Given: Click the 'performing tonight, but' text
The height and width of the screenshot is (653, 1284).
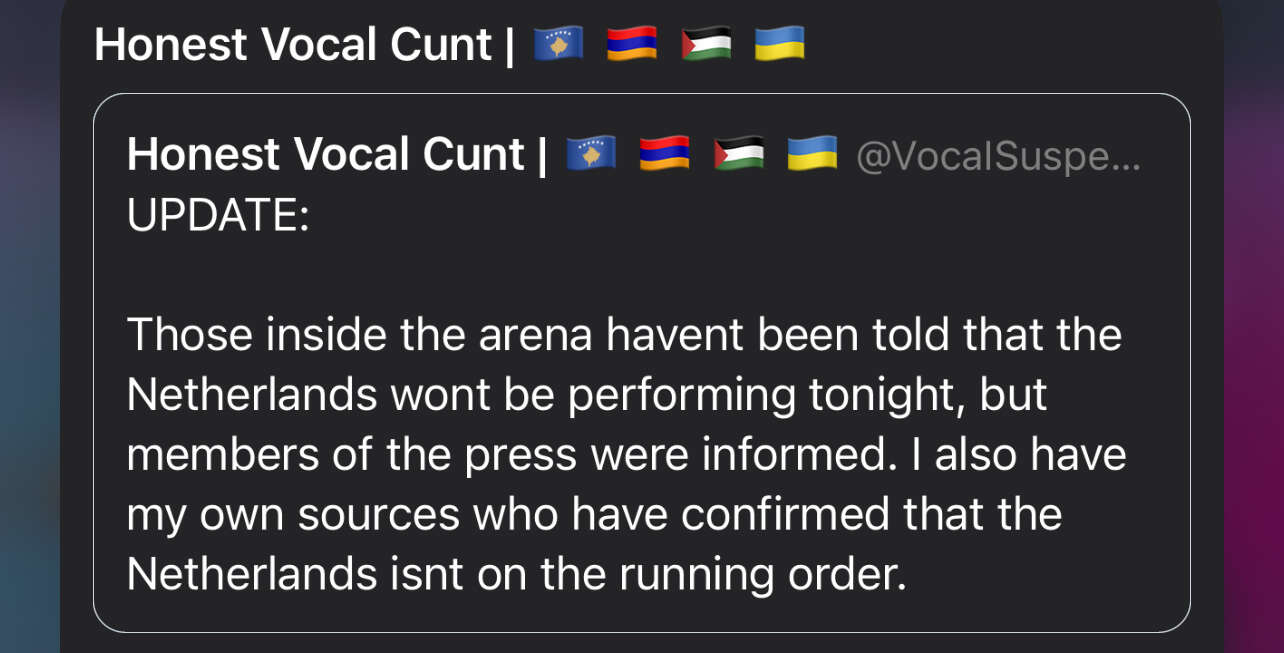Looking at the screenshot, I should point(807,396).
